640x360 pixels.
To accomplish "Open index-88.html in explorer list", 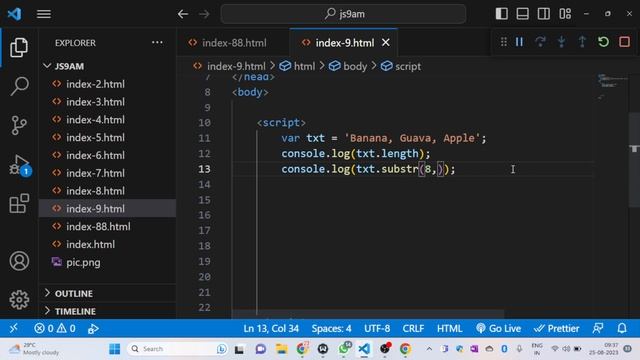I will (x=107, y=227).
